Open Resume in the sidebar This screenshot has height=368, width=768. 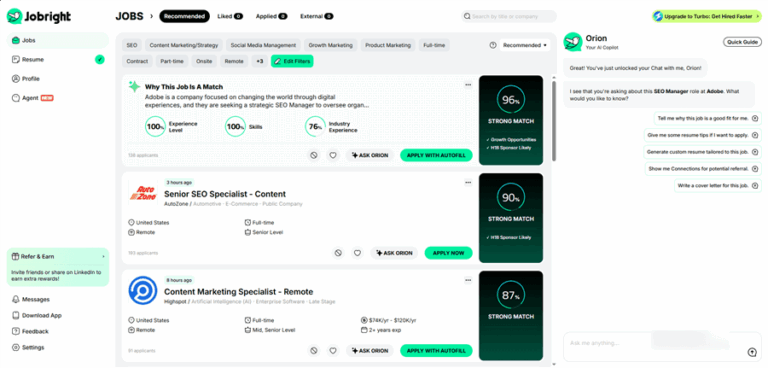point(33,59)
